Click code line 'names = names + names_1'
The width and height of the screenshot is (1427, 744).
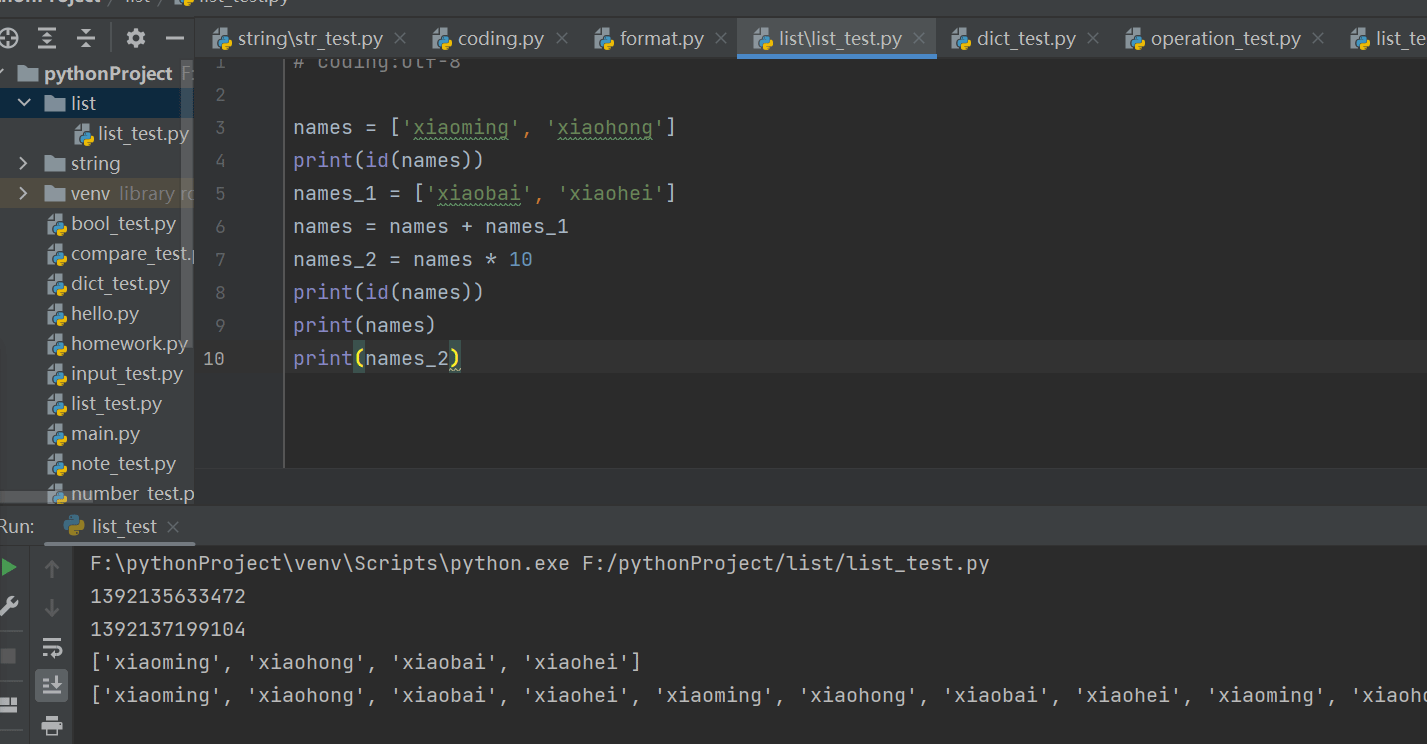[x=431, y=226]
